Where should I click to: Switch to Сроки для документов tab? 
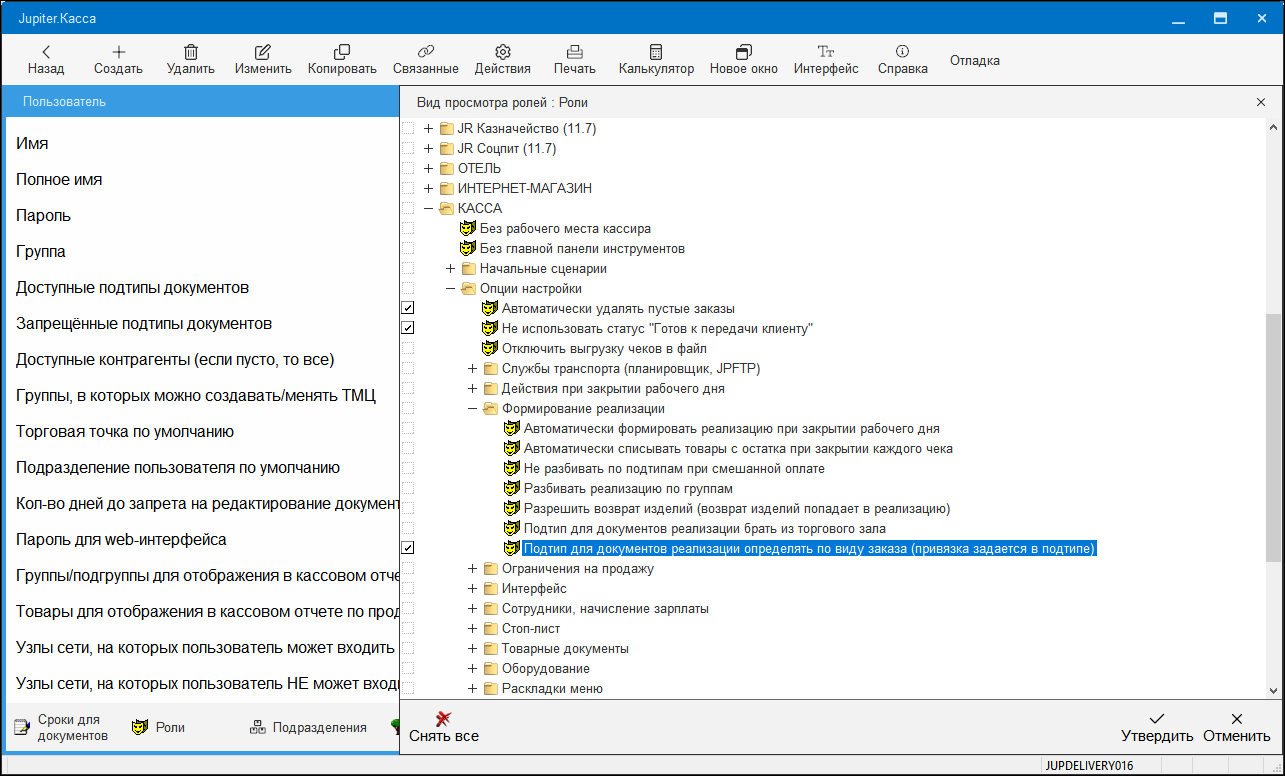click(x=60, y=728)
